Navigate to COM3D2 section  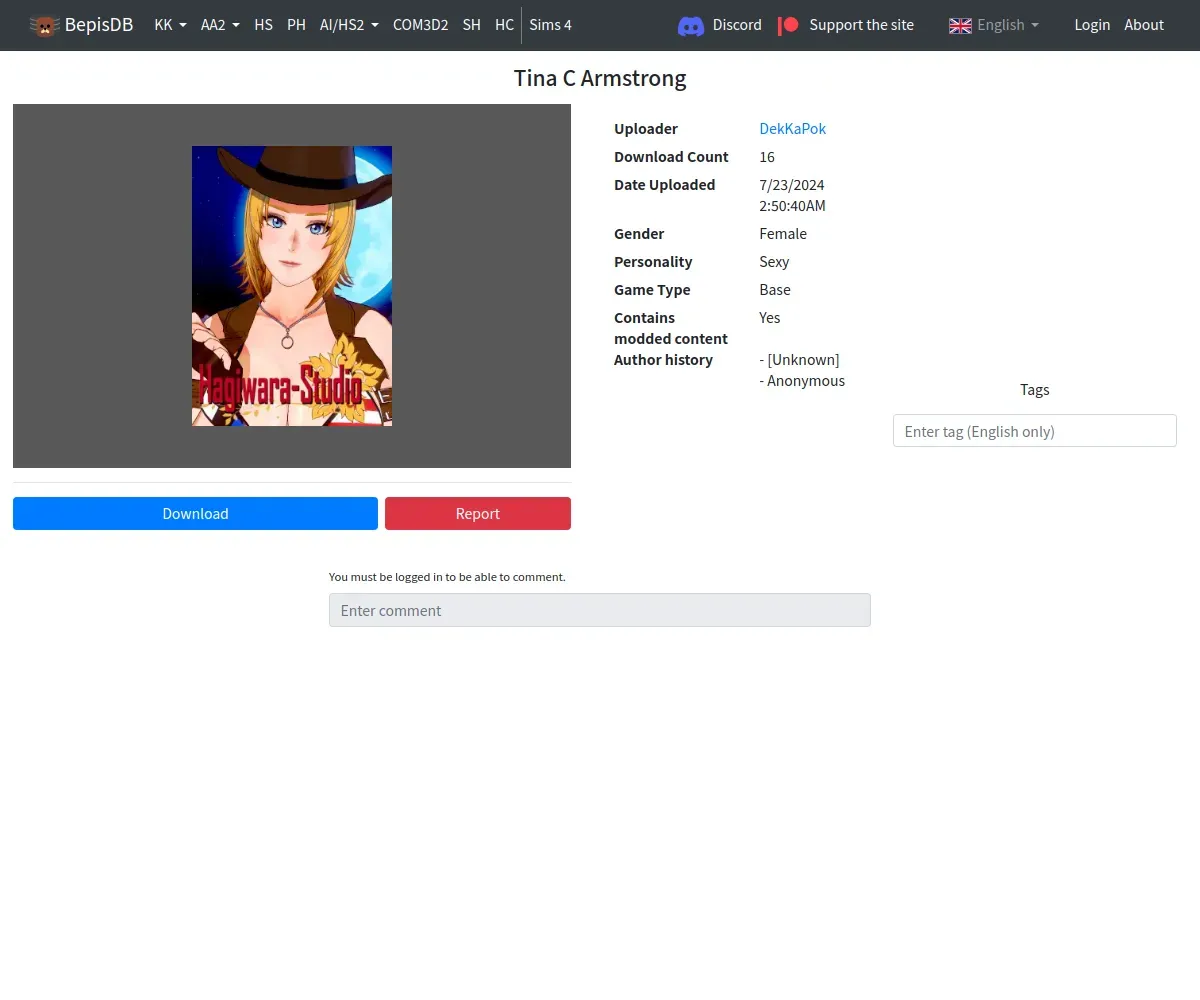pos(421,25)
